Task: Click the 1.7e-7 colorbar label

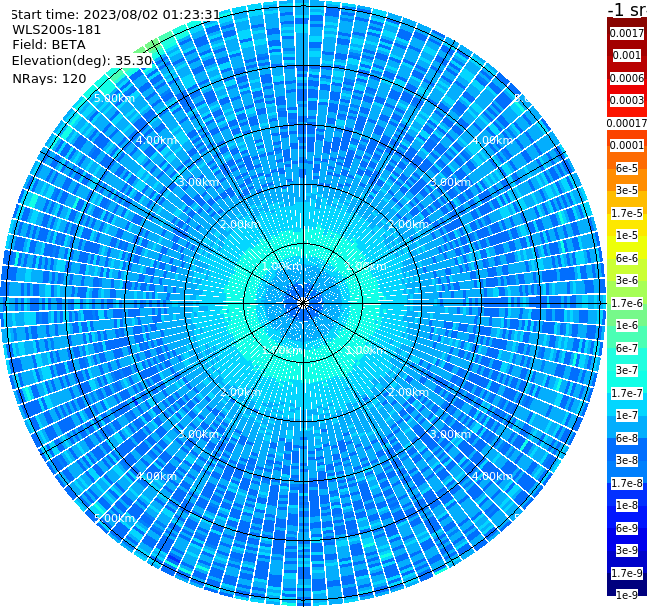Action: pos(627,393)
